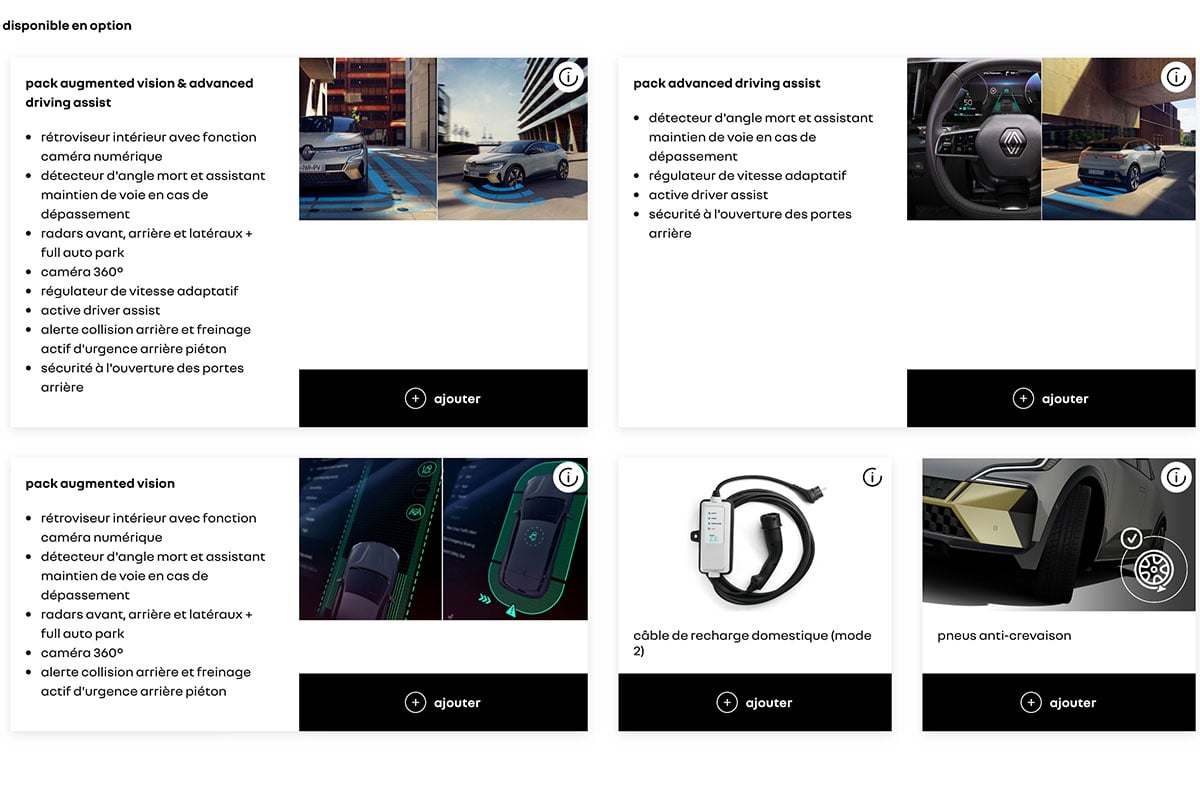The width and height of the screenshot is (1200, 800).
Task: Click the plus icon beside ajouter for pack augmented vision
Action: pyautogui.click(x=416, y=702)
